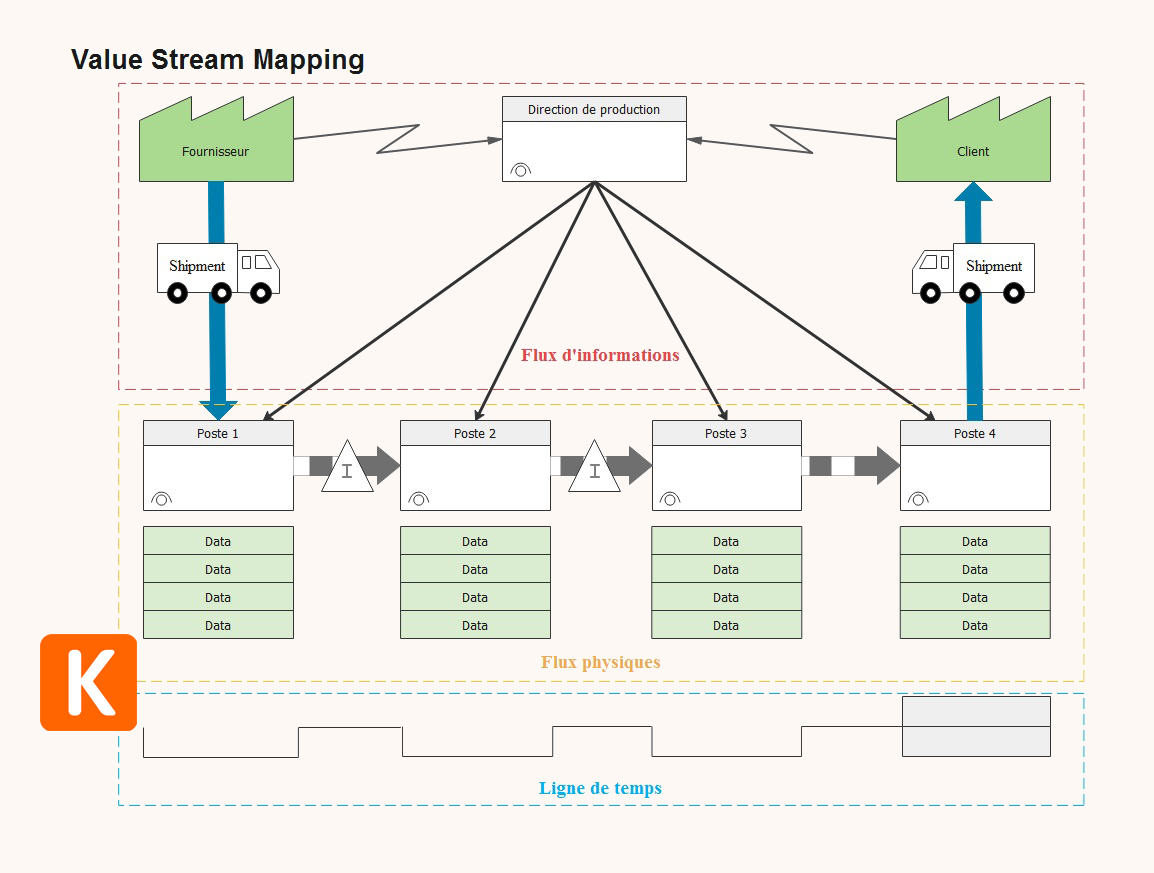Click the Flux d'informations label
Image resolution: width=1154 pixels, height=873 pixels.
[600, 356]
